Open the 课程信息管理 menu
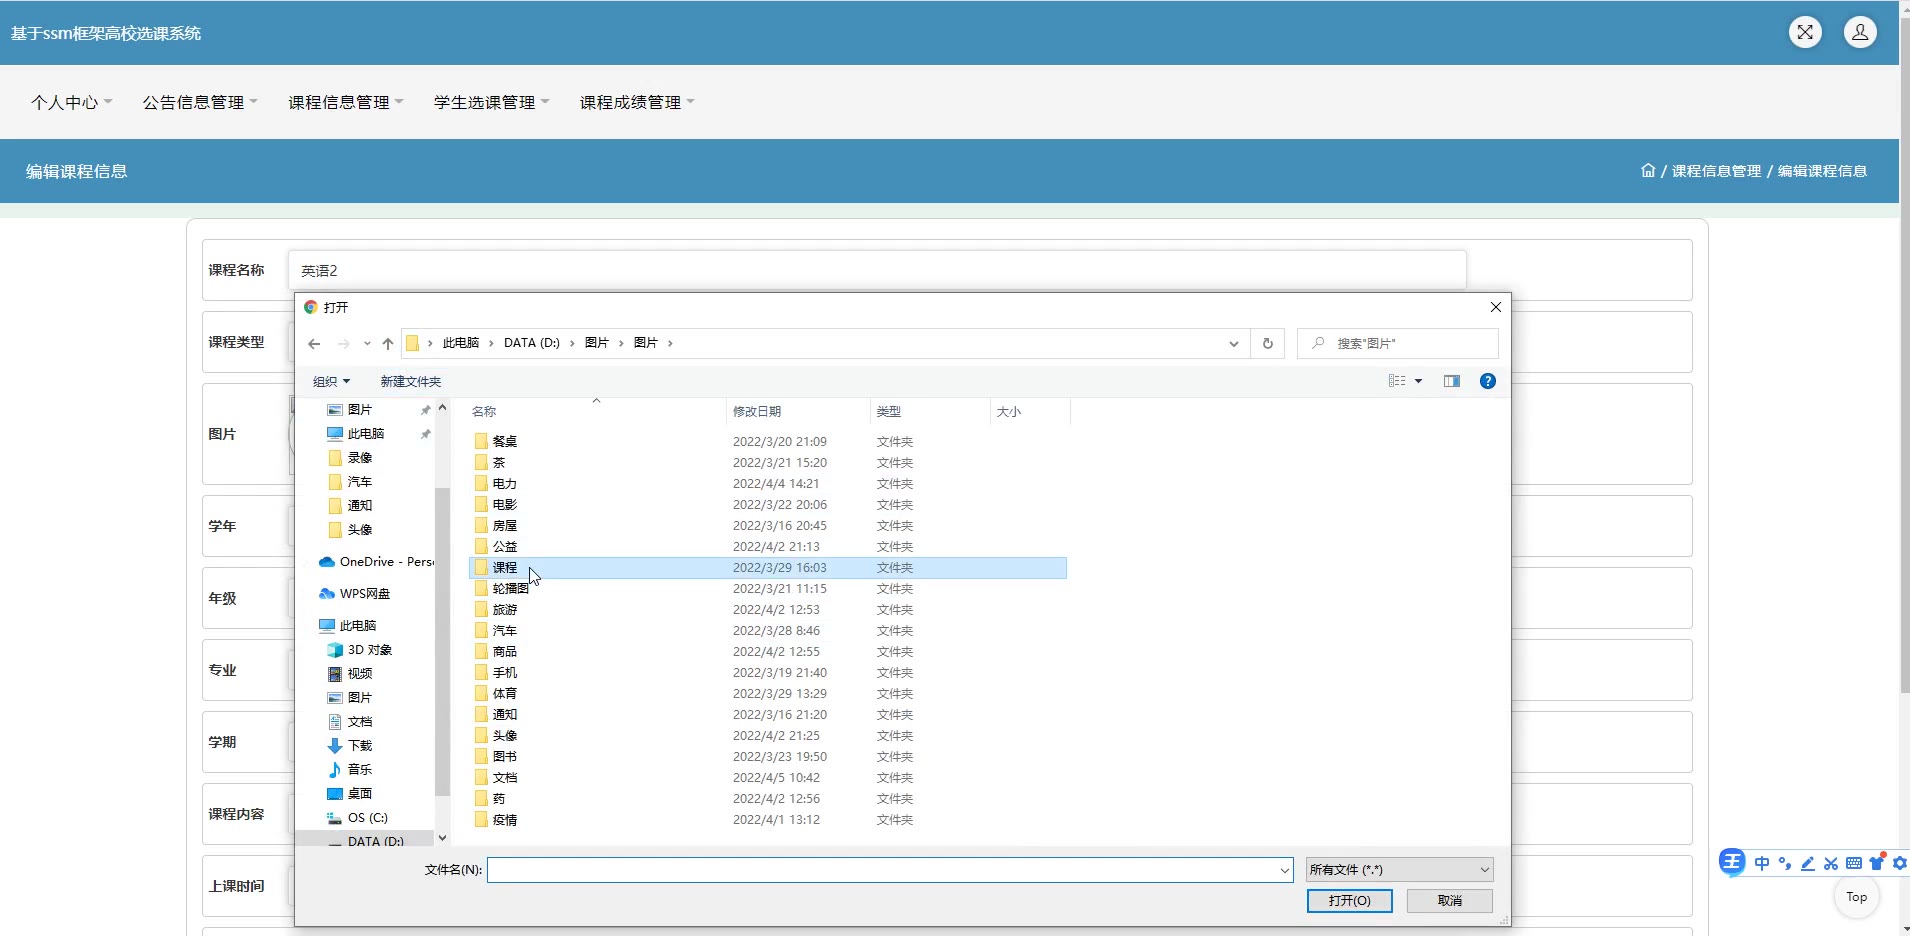The width and height of the screenshot is (1910, 936). coord(345,102)
